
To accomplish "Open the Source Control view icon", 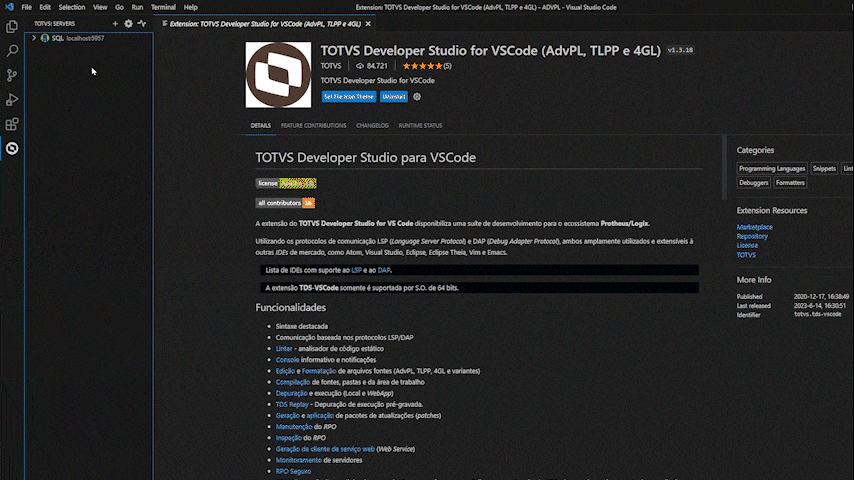I will pyautogui.click(x=11, y=75).
